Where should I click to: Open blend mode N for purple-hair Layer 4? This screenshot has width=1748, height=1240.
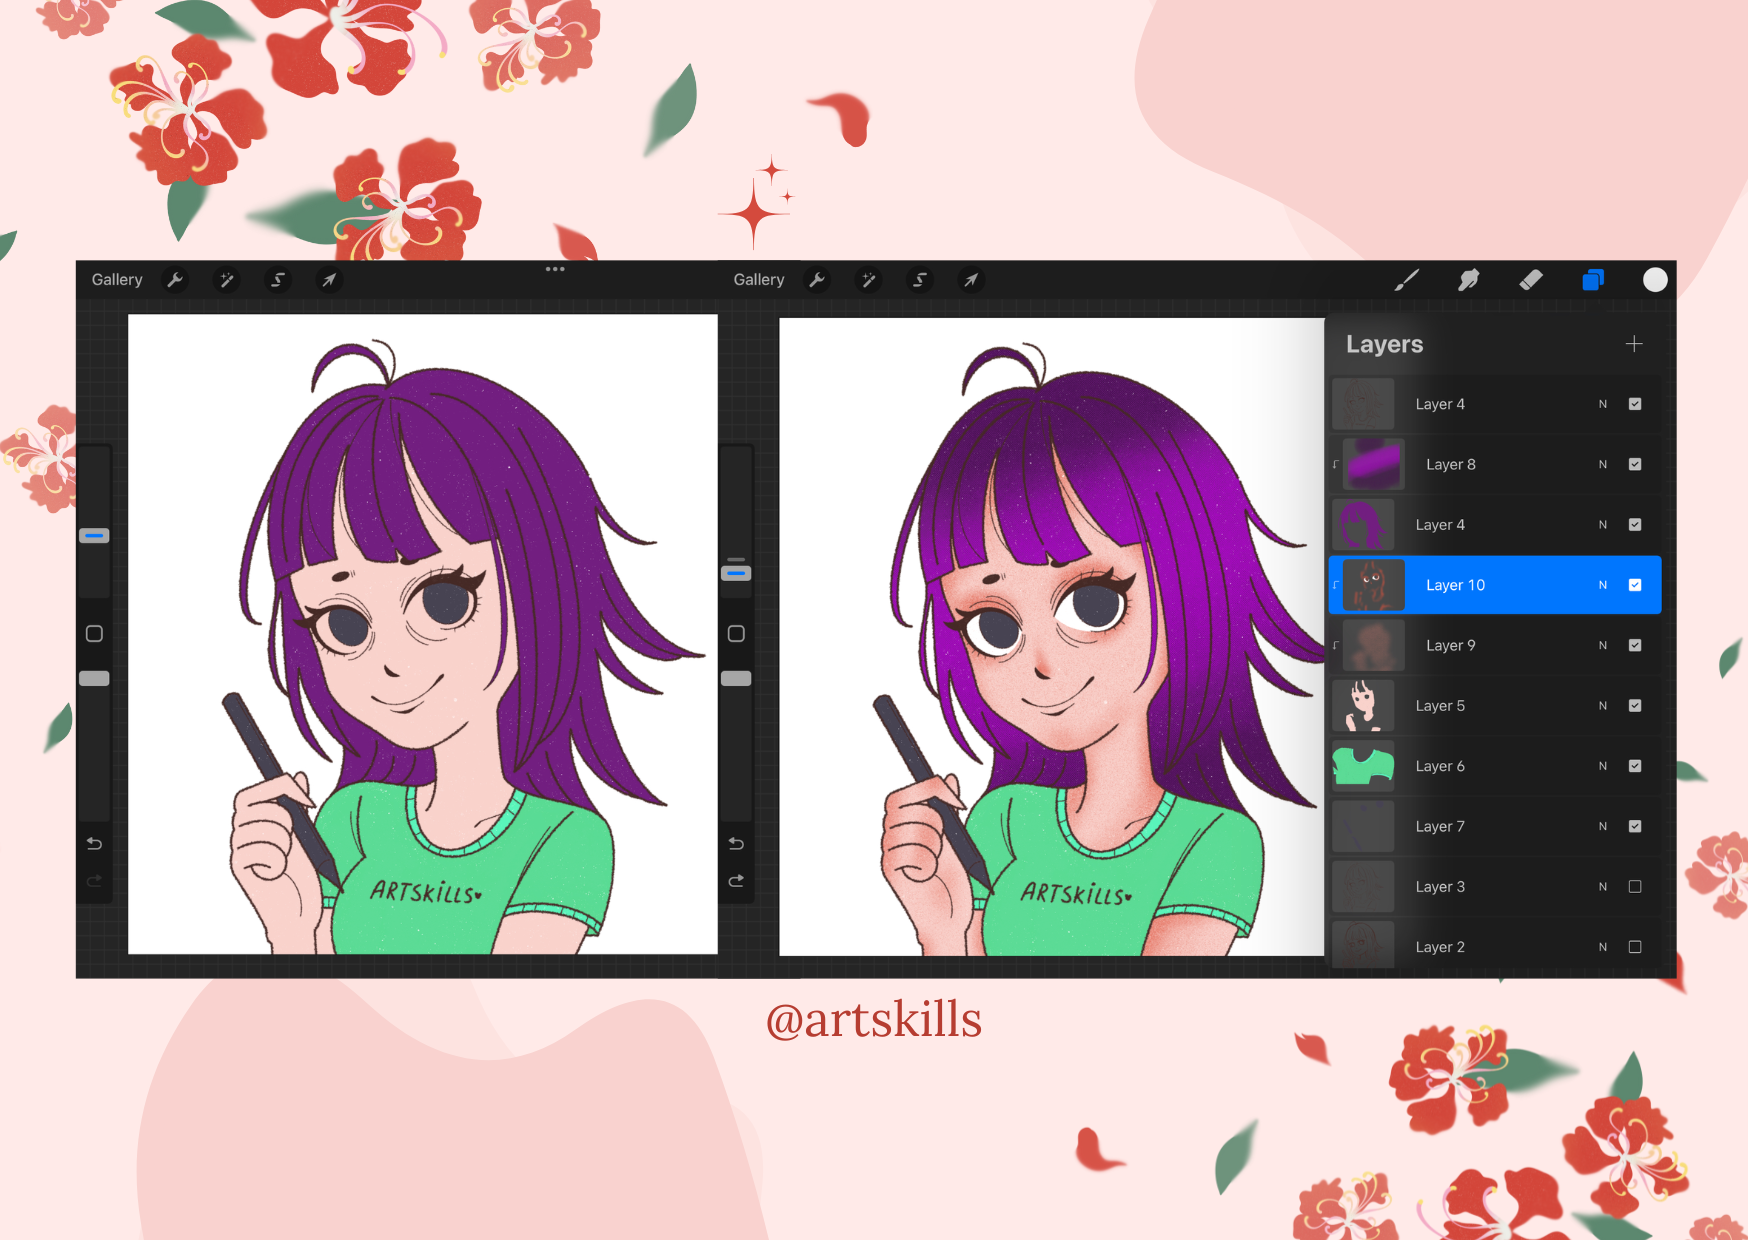coord(1603,525)
